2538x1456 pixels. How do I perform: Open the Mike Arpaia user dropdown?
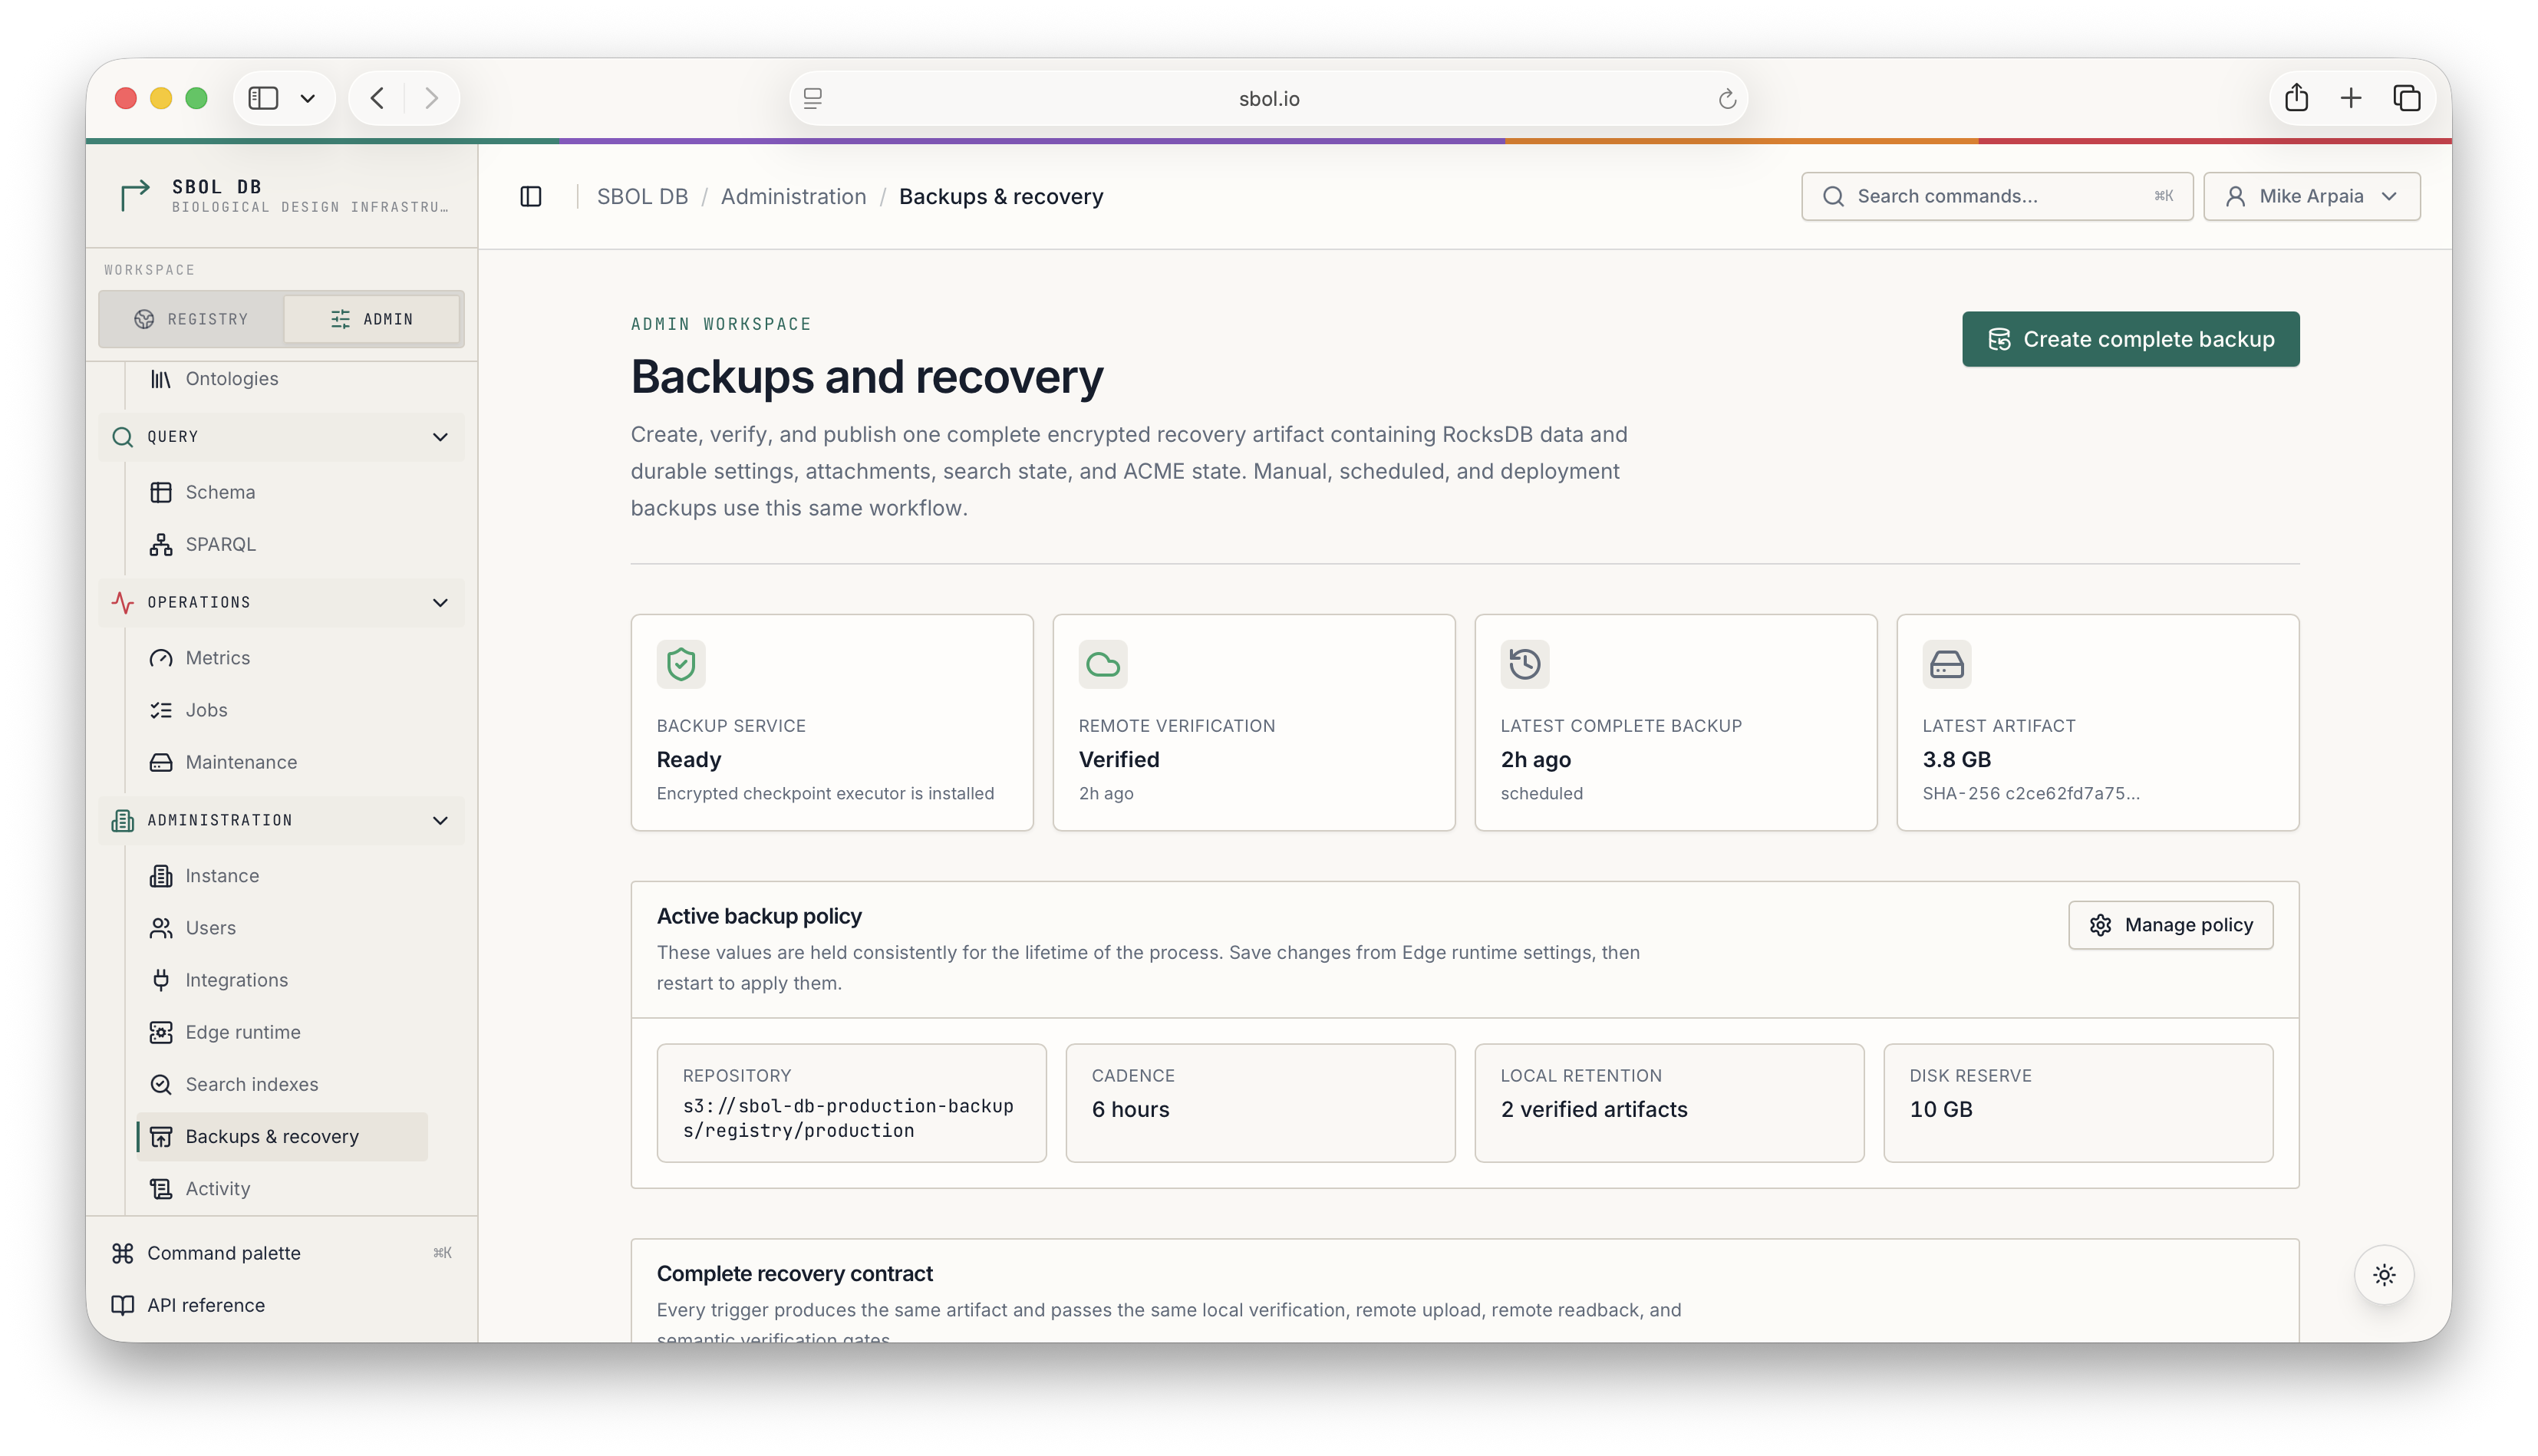coord(2311,196)
